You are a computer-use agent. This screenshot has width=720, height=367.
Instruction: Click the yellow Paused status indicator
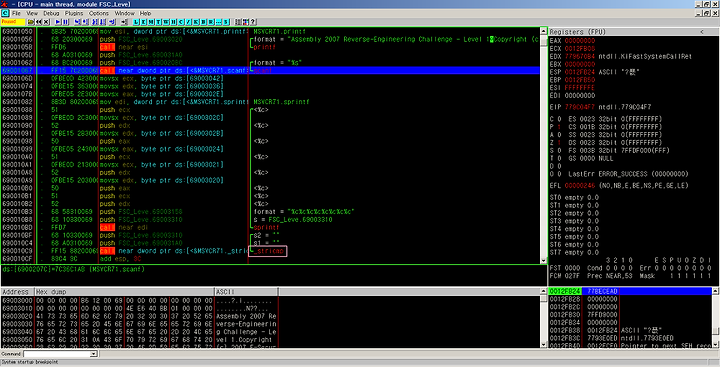coord(13,22)
